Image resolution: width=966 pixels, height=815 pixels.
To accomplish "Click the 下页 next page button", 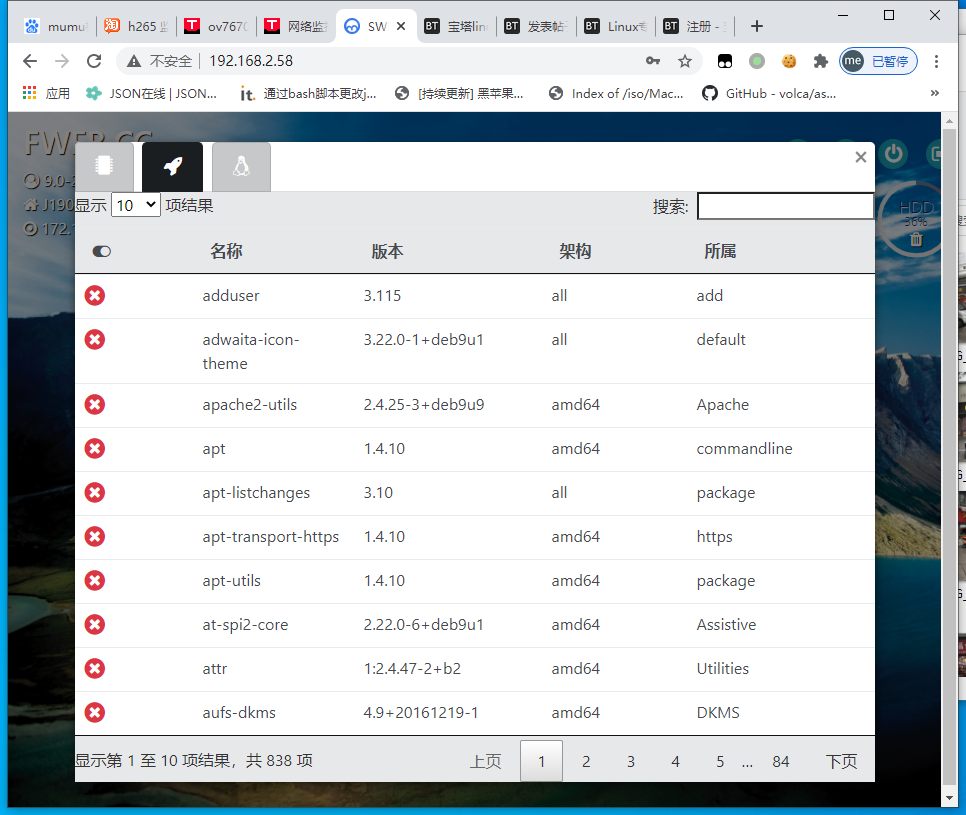I will pyautogui.click(x=841, y=761).
